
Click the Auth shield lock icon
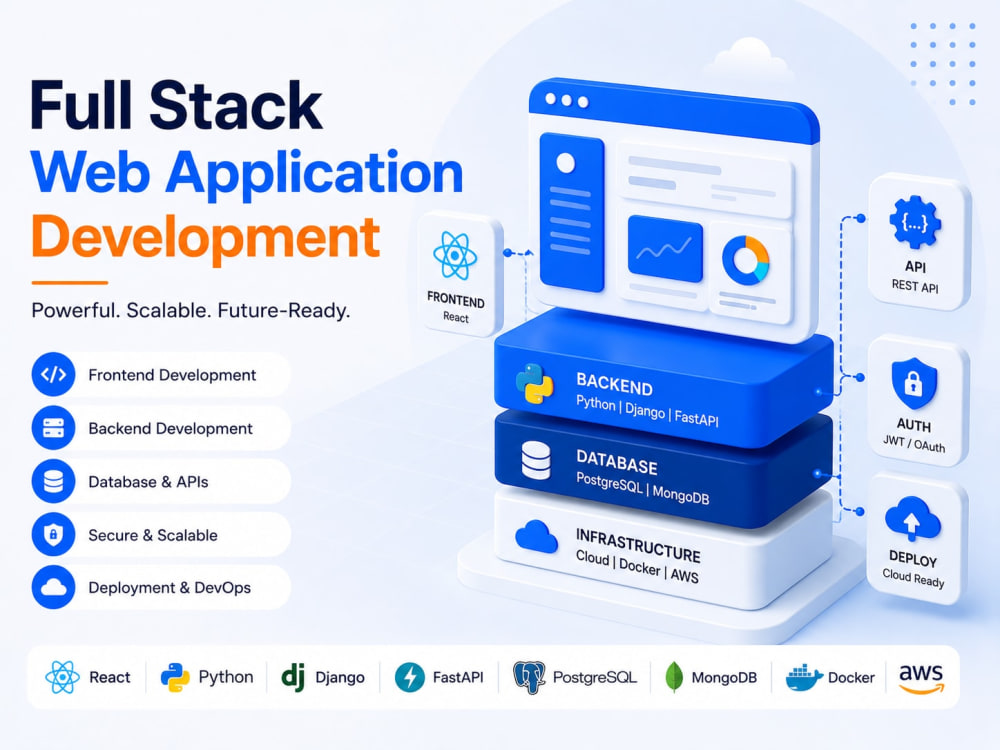coord(914,383)
